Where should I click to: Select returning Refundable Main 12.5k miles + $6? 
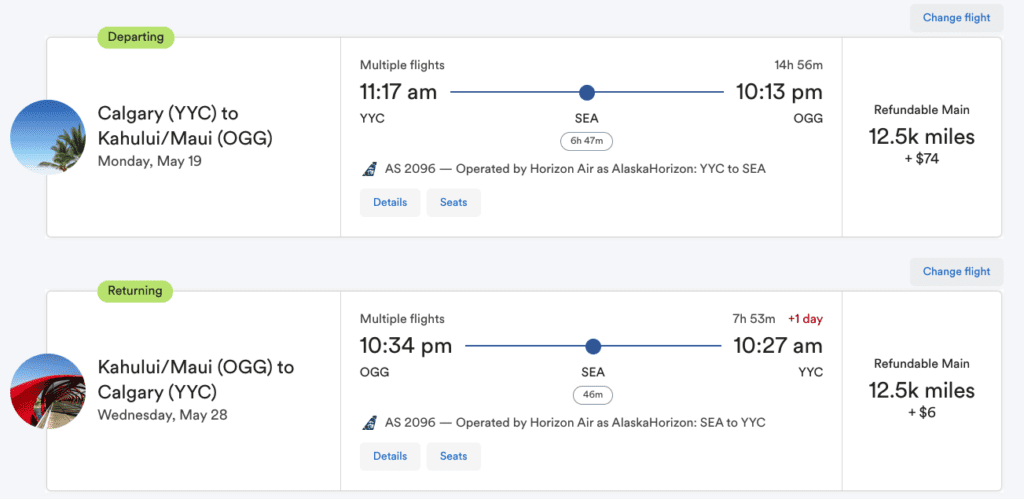click(x=921, y=389)
